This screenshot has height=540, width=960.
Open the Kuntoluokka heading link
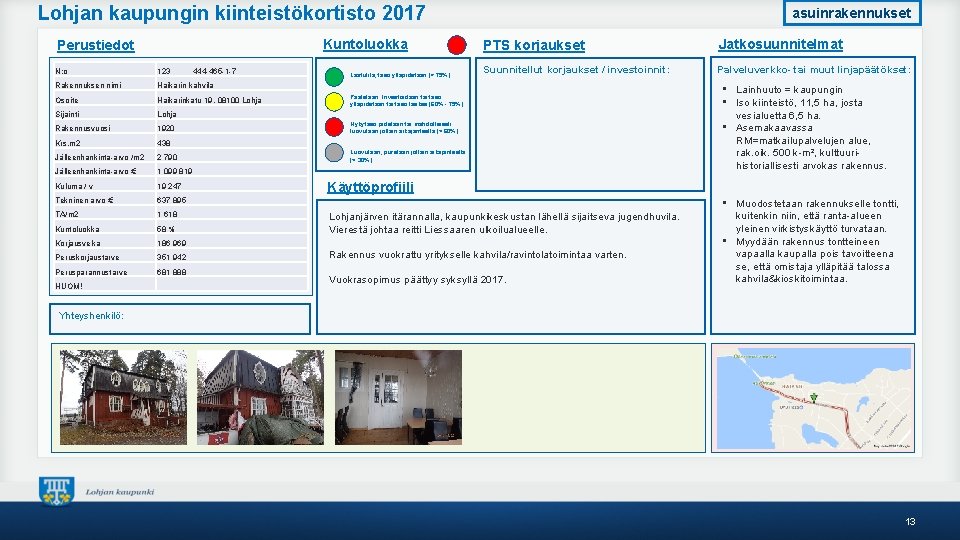click(x=366, y=44)
